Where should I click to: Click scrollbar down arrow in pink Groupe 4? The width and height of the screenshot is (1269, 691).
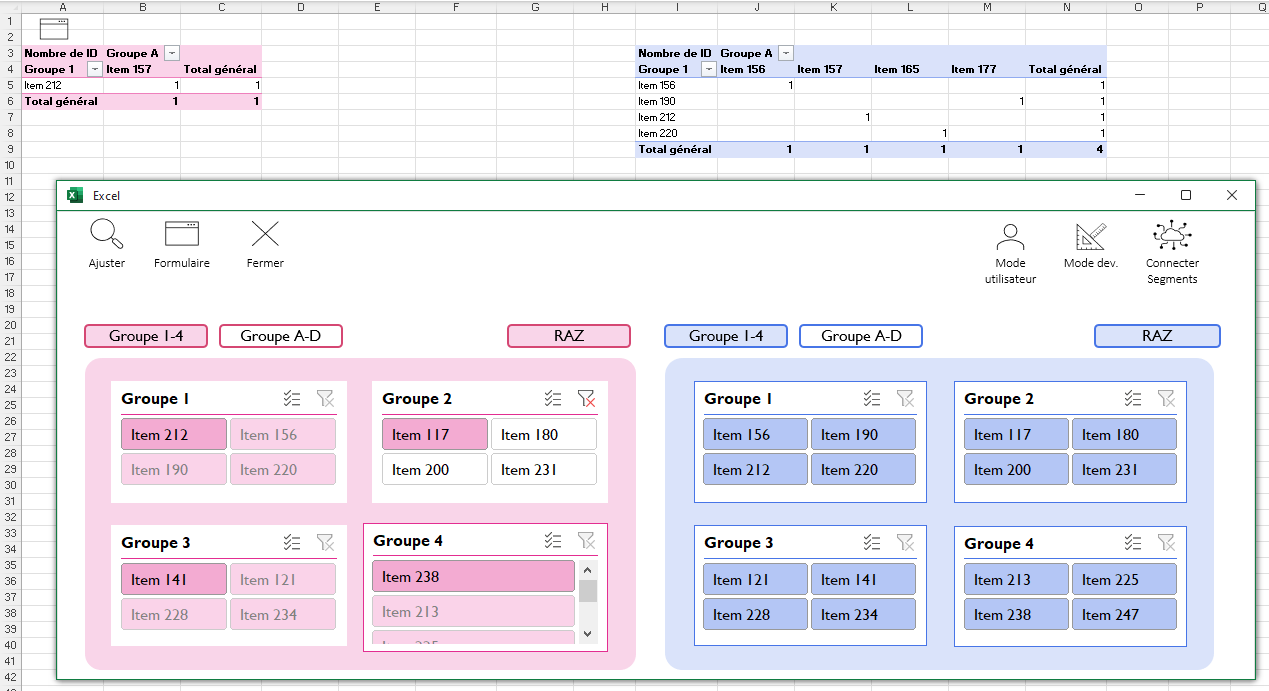[588, 633]
